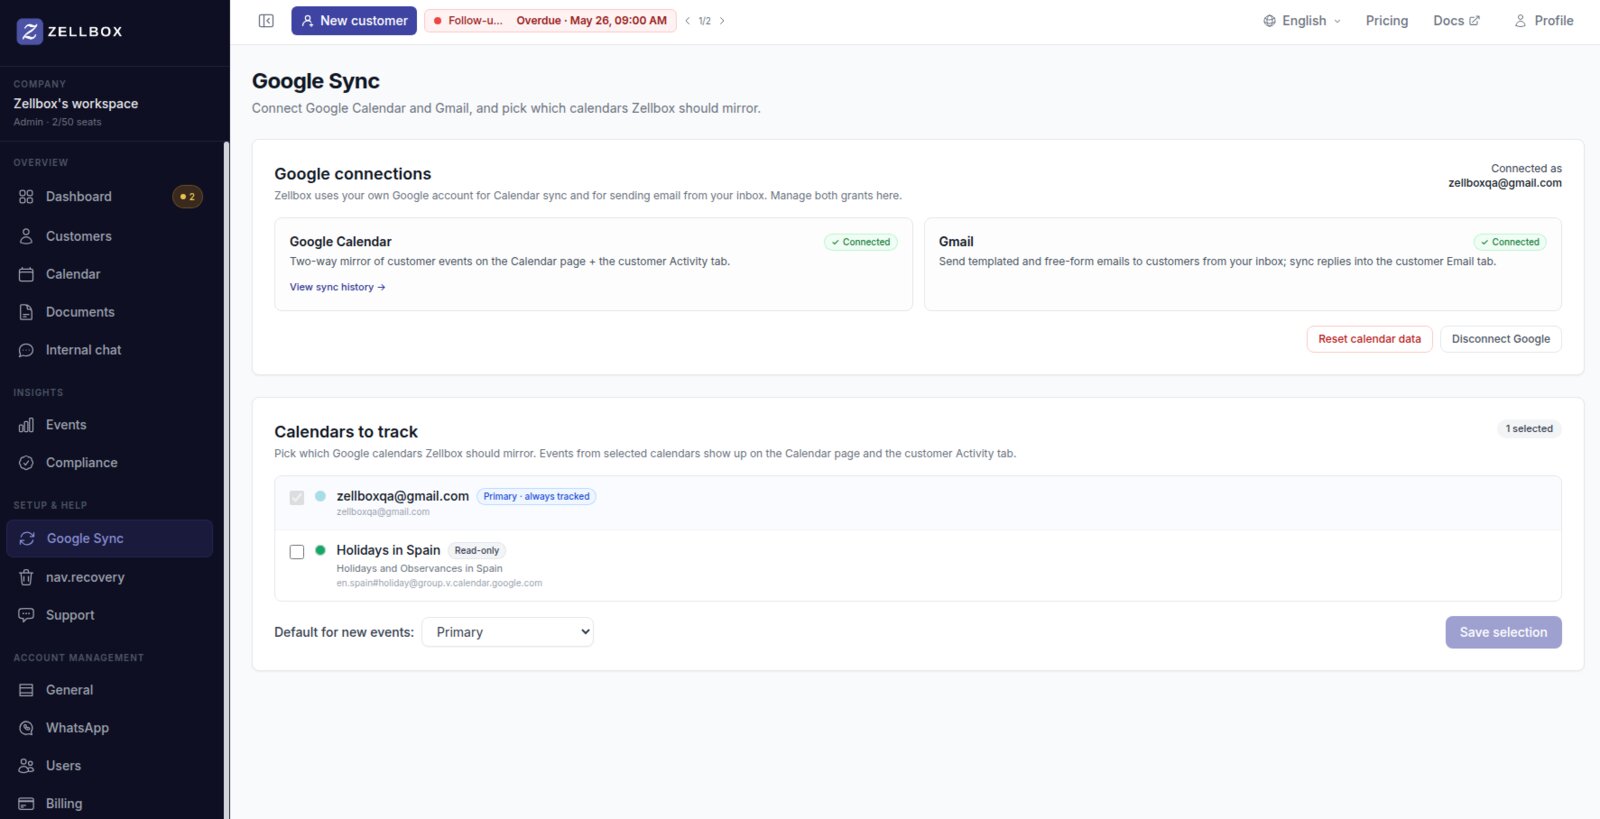1600x819 pixels.
Task: Click the Primary · always tracked tag
Action: coord(536,497)
